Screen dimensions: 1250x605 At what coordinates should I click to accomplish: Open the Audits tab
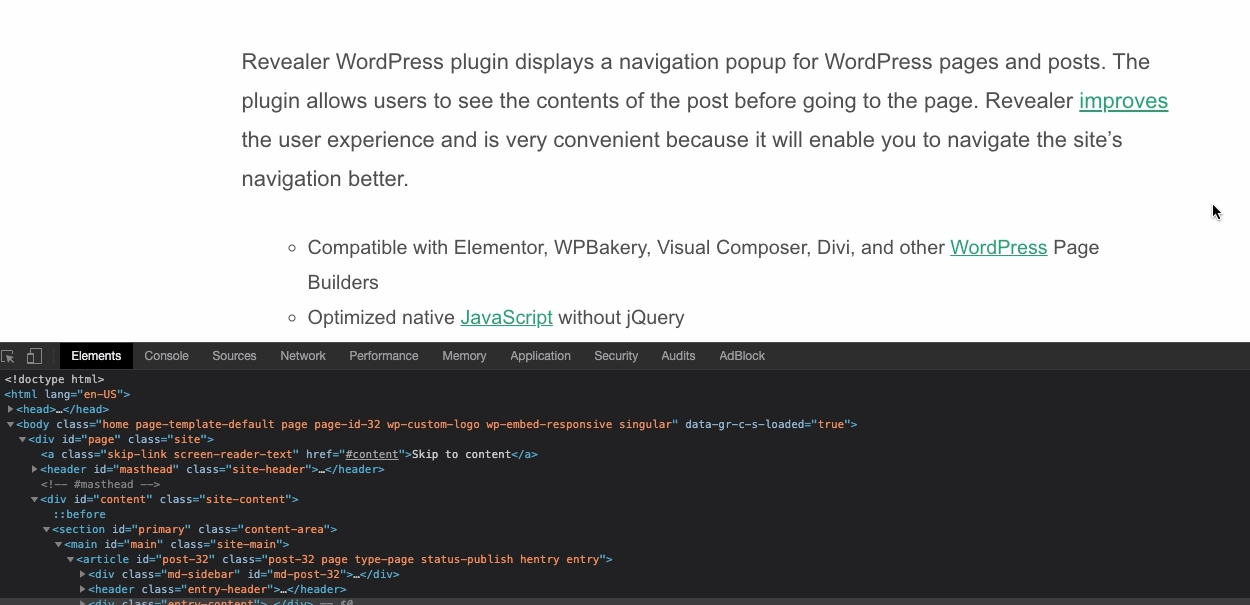678,356
